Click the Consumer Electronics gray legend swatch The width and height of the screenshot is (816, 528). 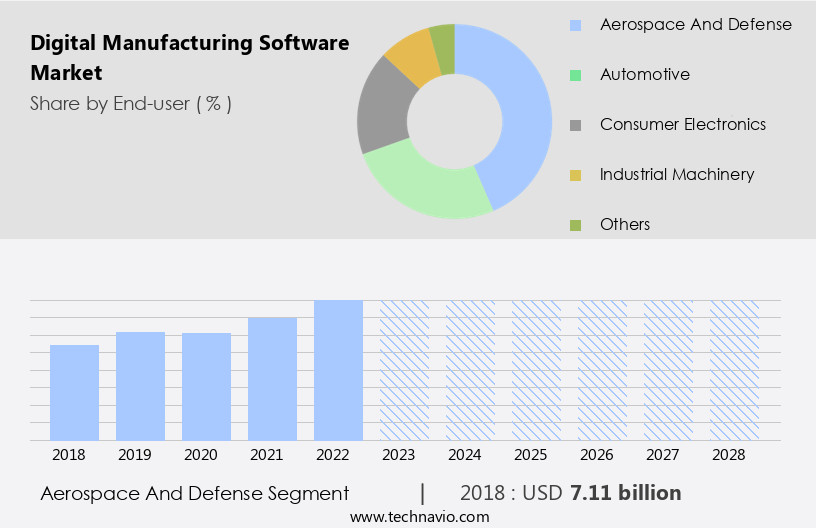pyautogui.click(x=575, y=125)
